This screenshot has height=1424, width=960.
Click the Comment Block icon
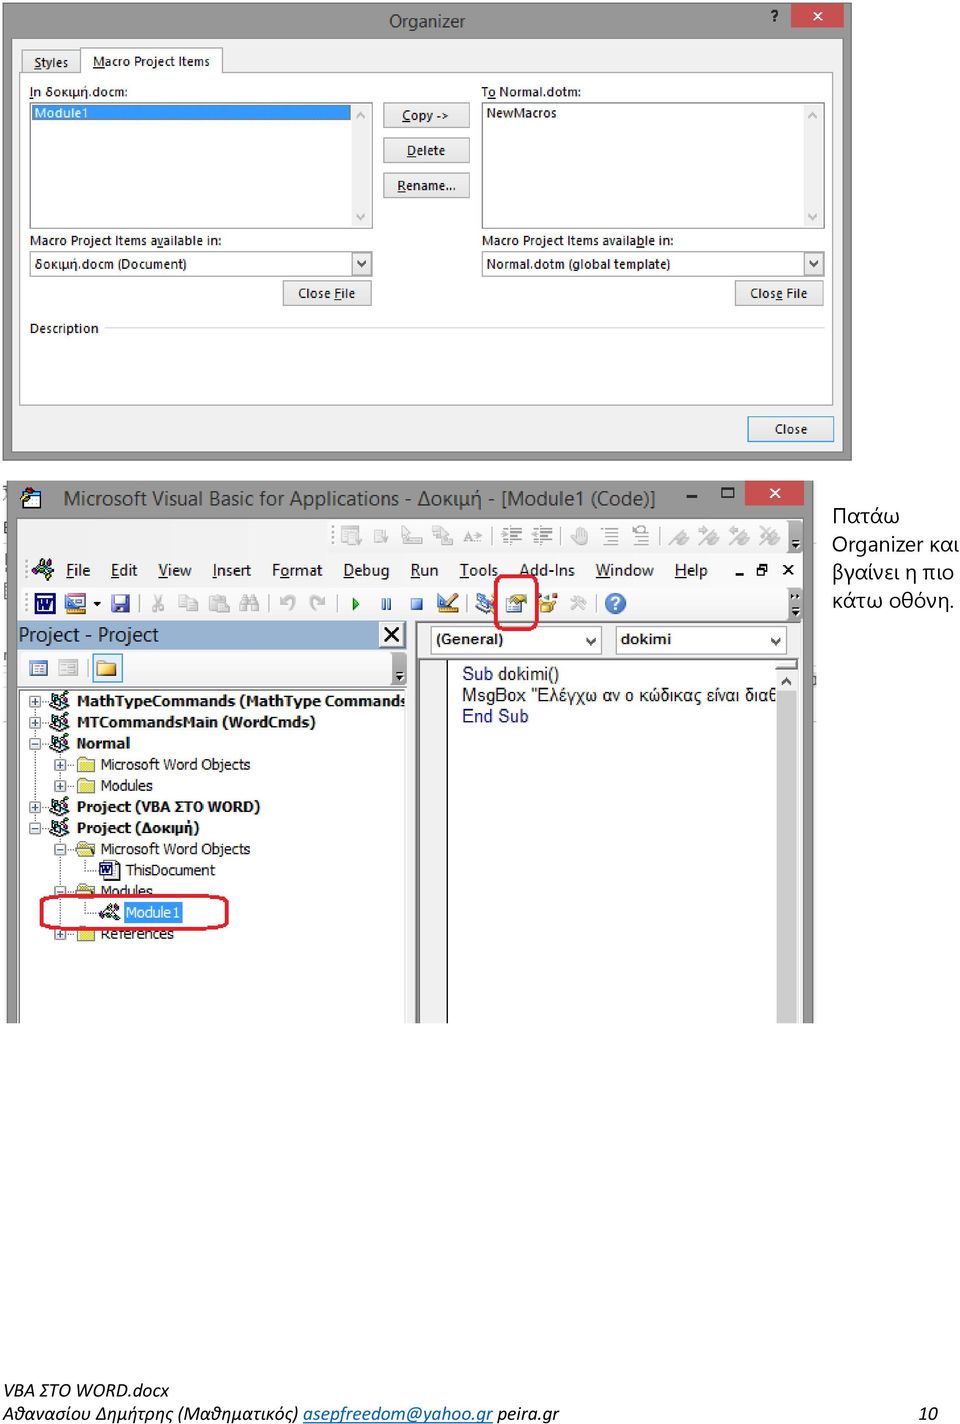(610, 536)
